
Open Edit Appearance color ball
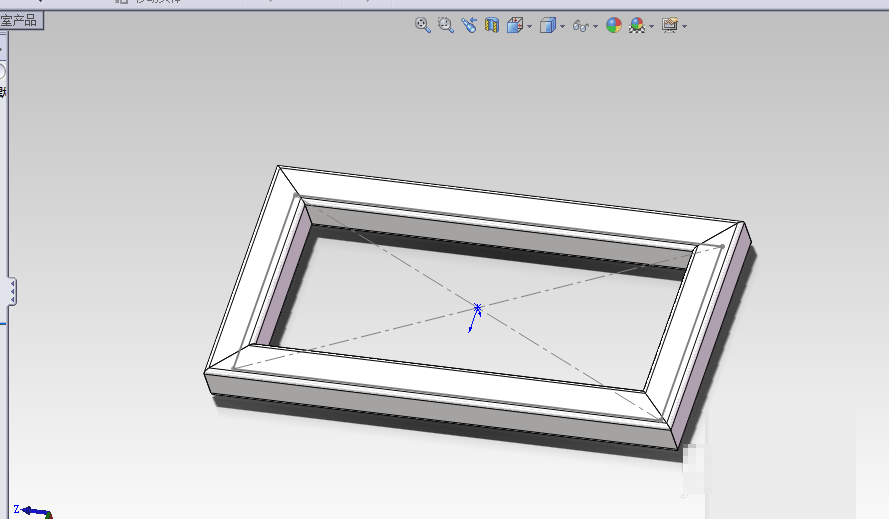[613, 25]
